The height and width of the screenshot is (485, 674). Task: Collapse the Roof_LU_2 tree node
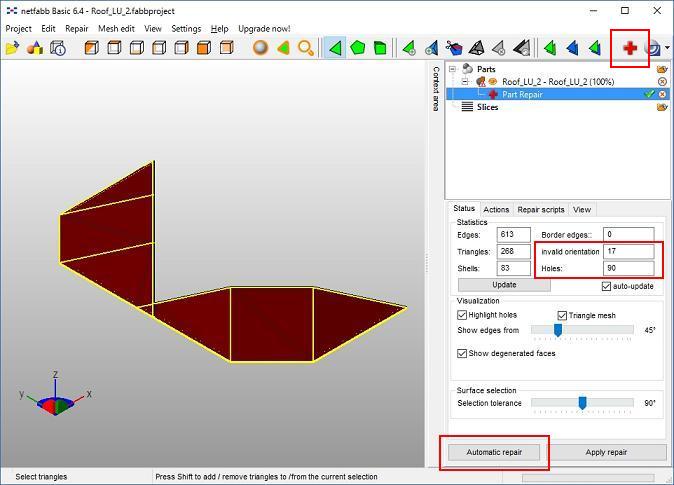pos(465,82)
